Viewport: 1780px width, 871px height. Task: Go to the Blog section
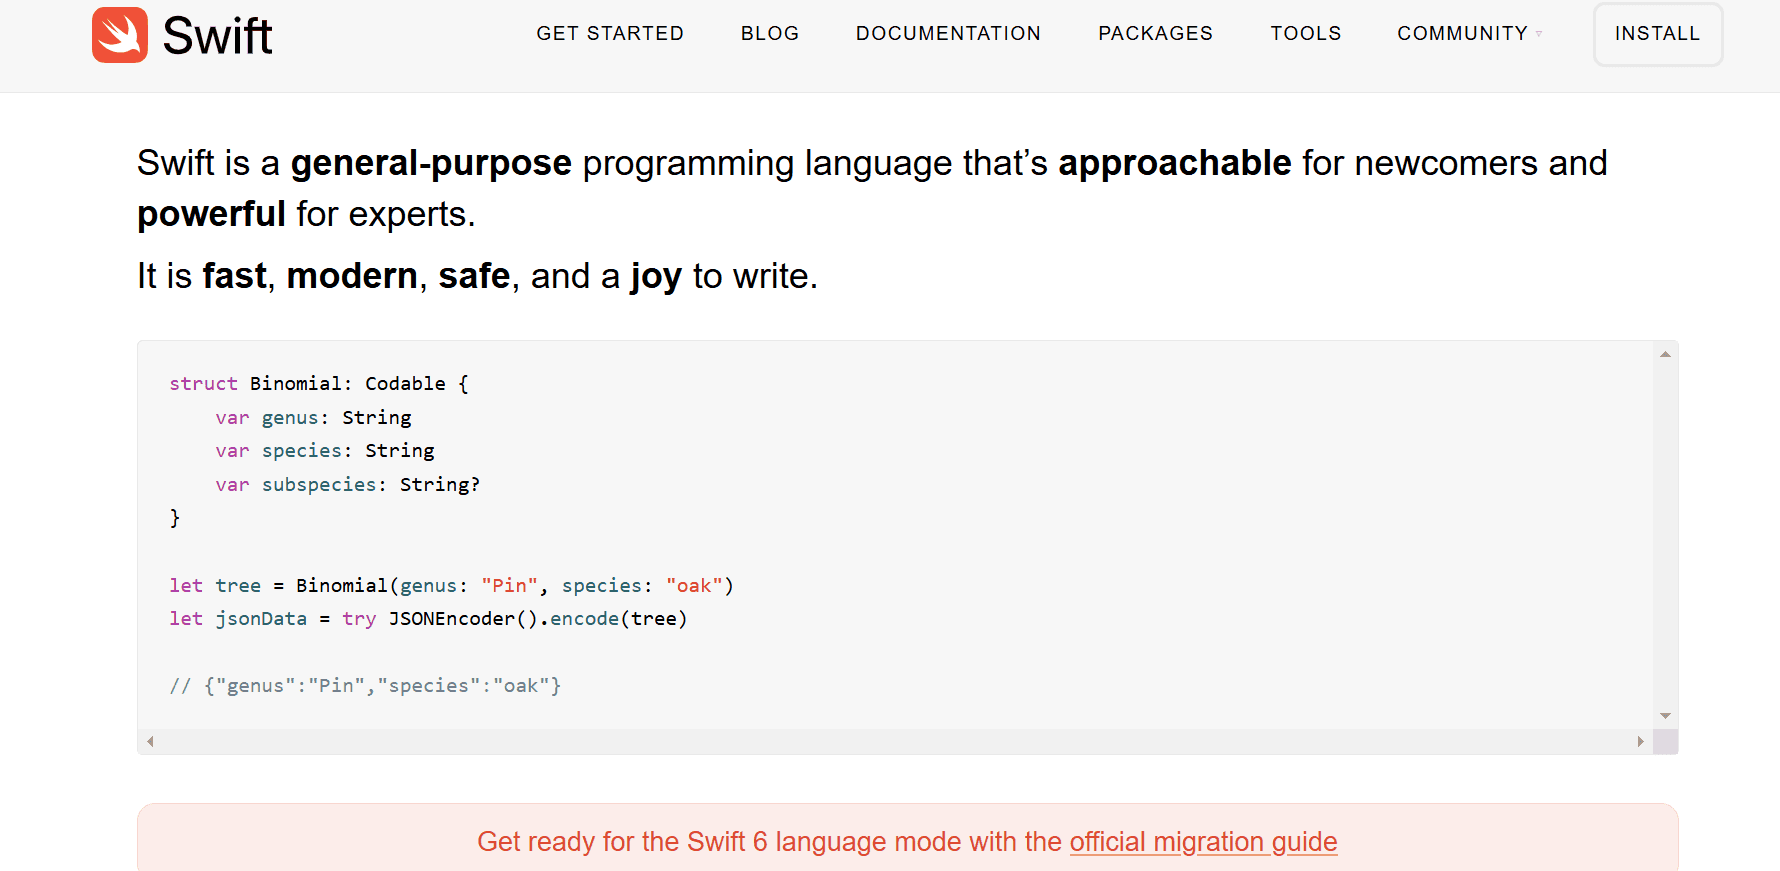point(770,33)
